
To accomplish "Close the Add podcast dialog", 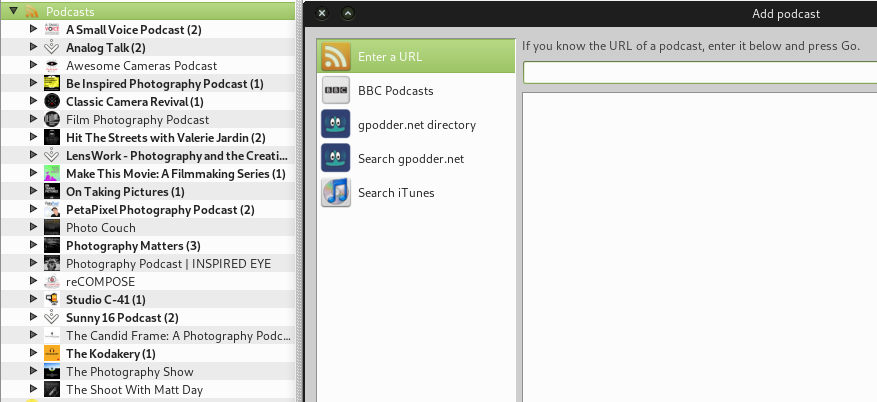I will [322, 13].
